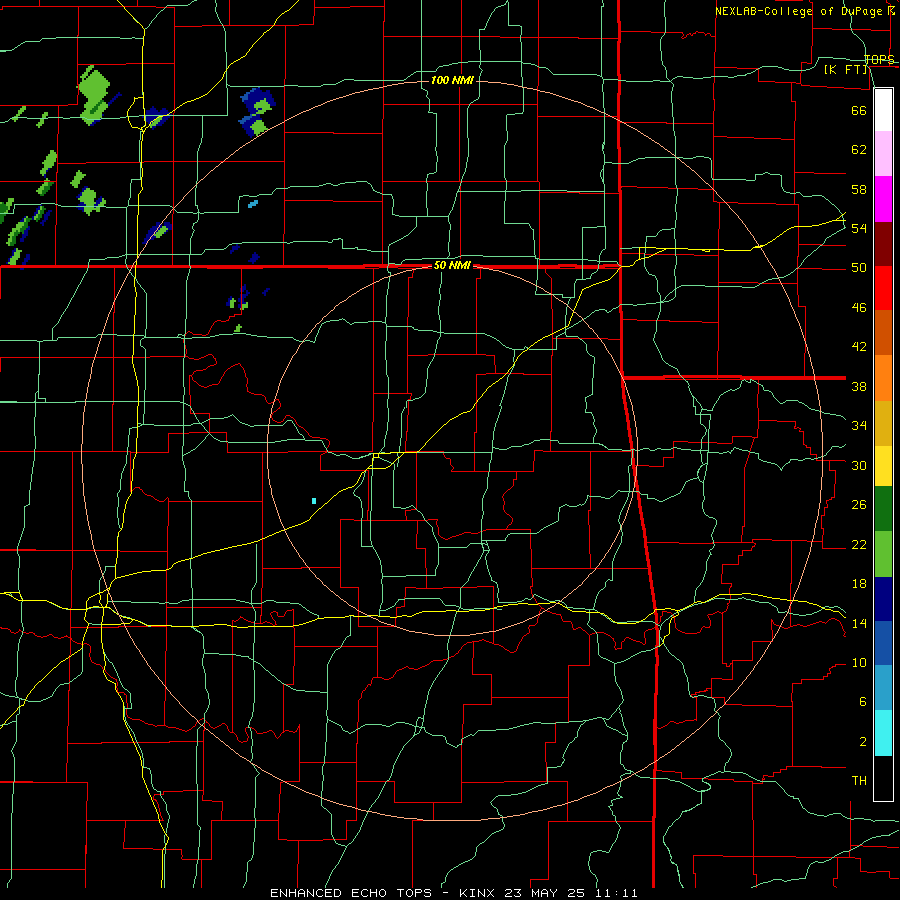Select the navy blue legend color band

coord(883,599)
